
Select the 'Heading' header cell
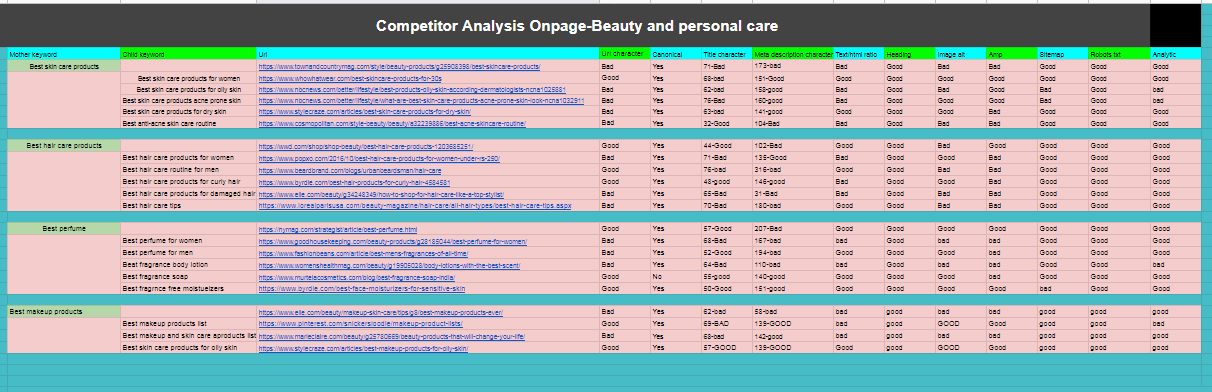910,53
